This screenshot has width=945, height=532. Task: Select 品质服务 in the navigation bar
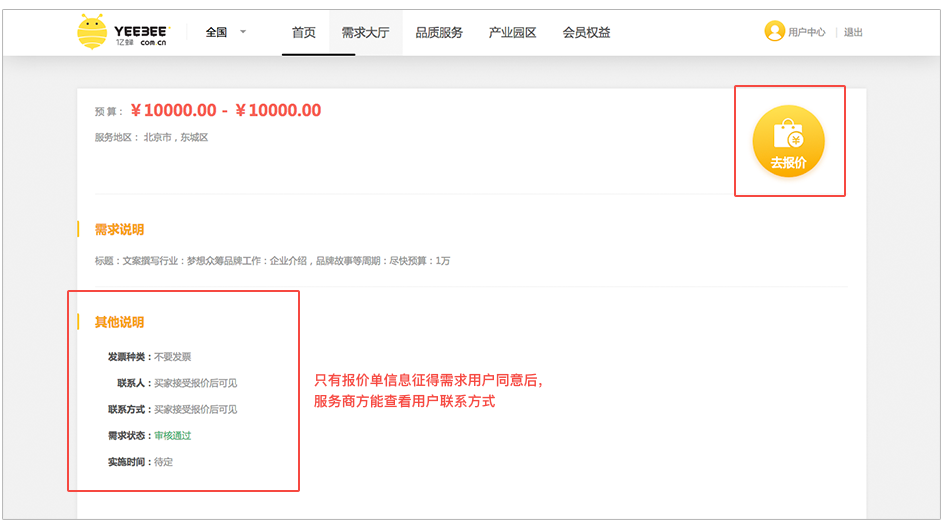[x=439, y=33]
